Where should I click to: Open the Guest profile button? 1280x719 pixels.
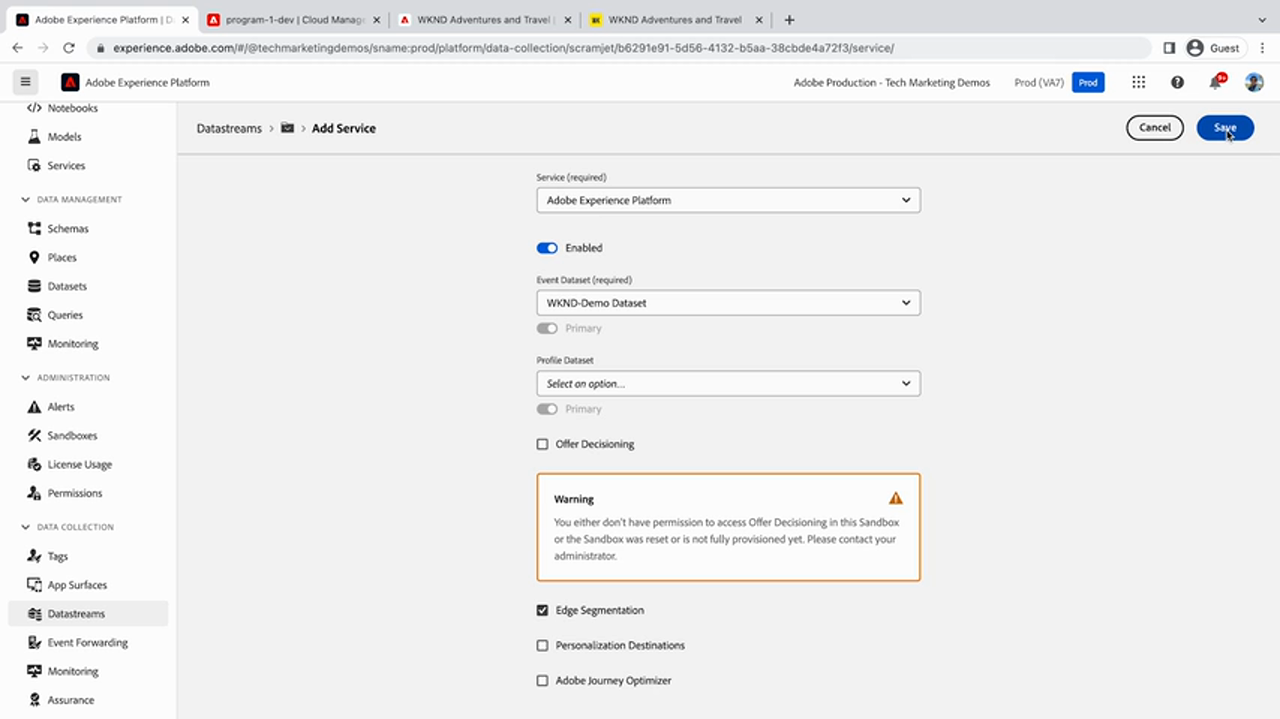coord(1213,48)
